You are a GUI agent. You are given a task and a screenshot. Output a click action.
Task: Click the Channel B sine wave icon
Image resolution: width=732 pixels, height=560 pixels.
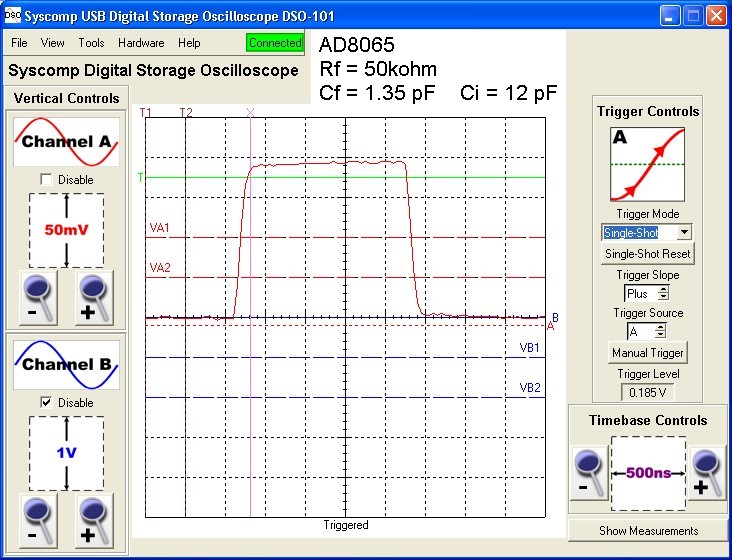pyautogui.click(x=66, y=365)
